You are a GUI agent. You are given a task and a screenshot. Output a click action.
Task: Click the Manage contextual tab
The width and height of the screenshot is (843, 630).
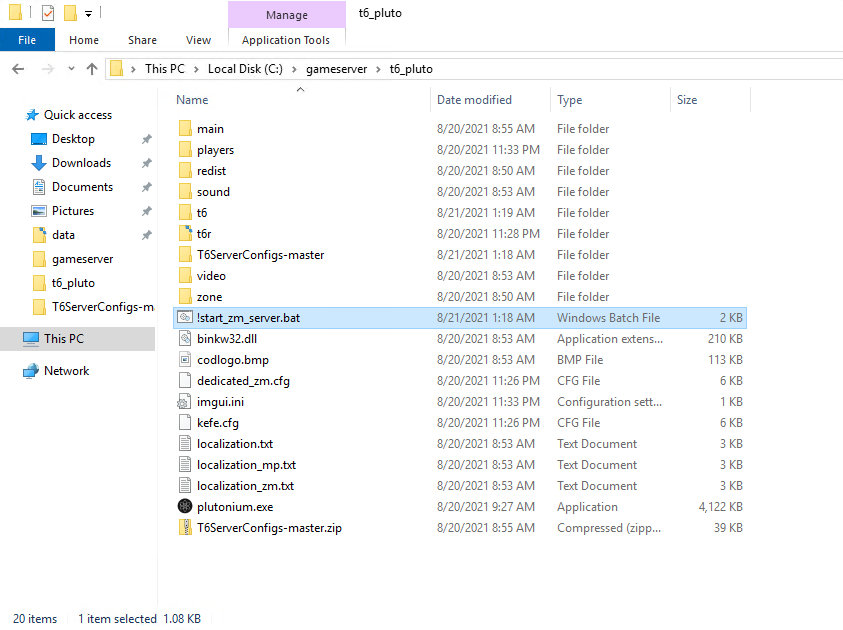(x=287, y=15)
